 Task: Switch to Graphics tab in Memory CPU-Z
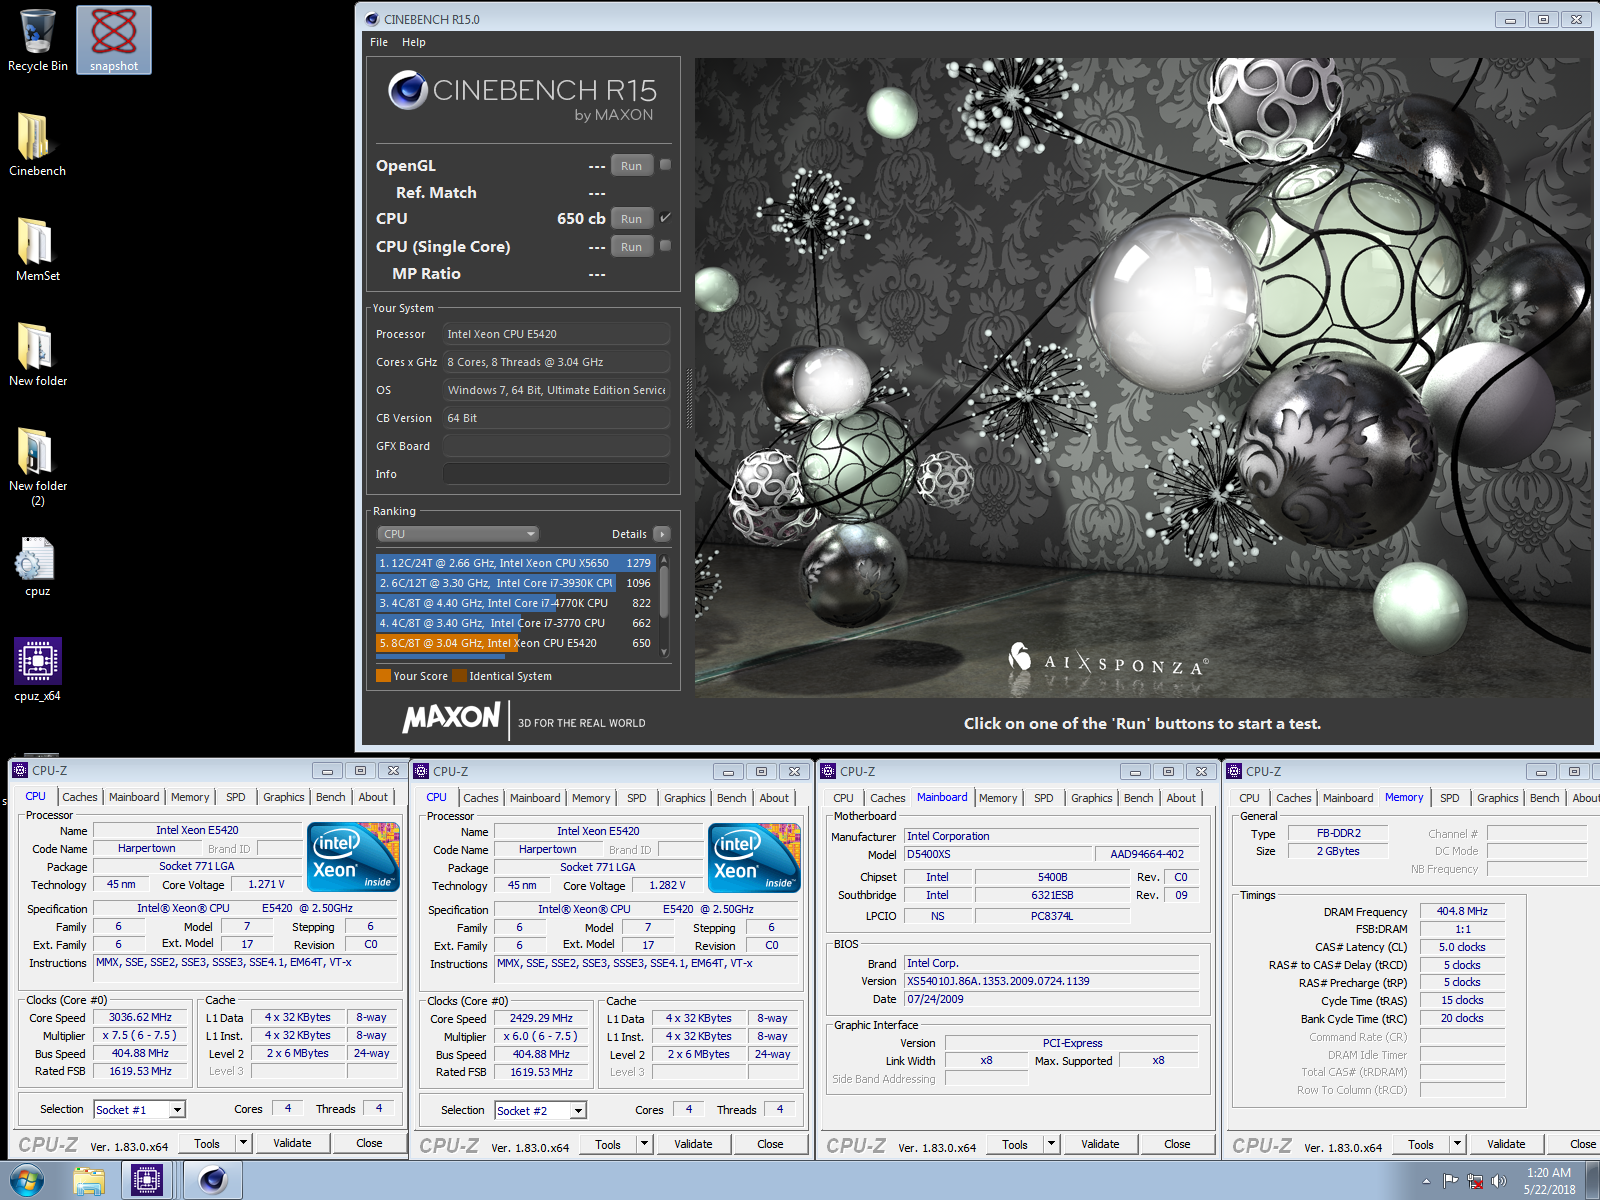point(1497,798)
